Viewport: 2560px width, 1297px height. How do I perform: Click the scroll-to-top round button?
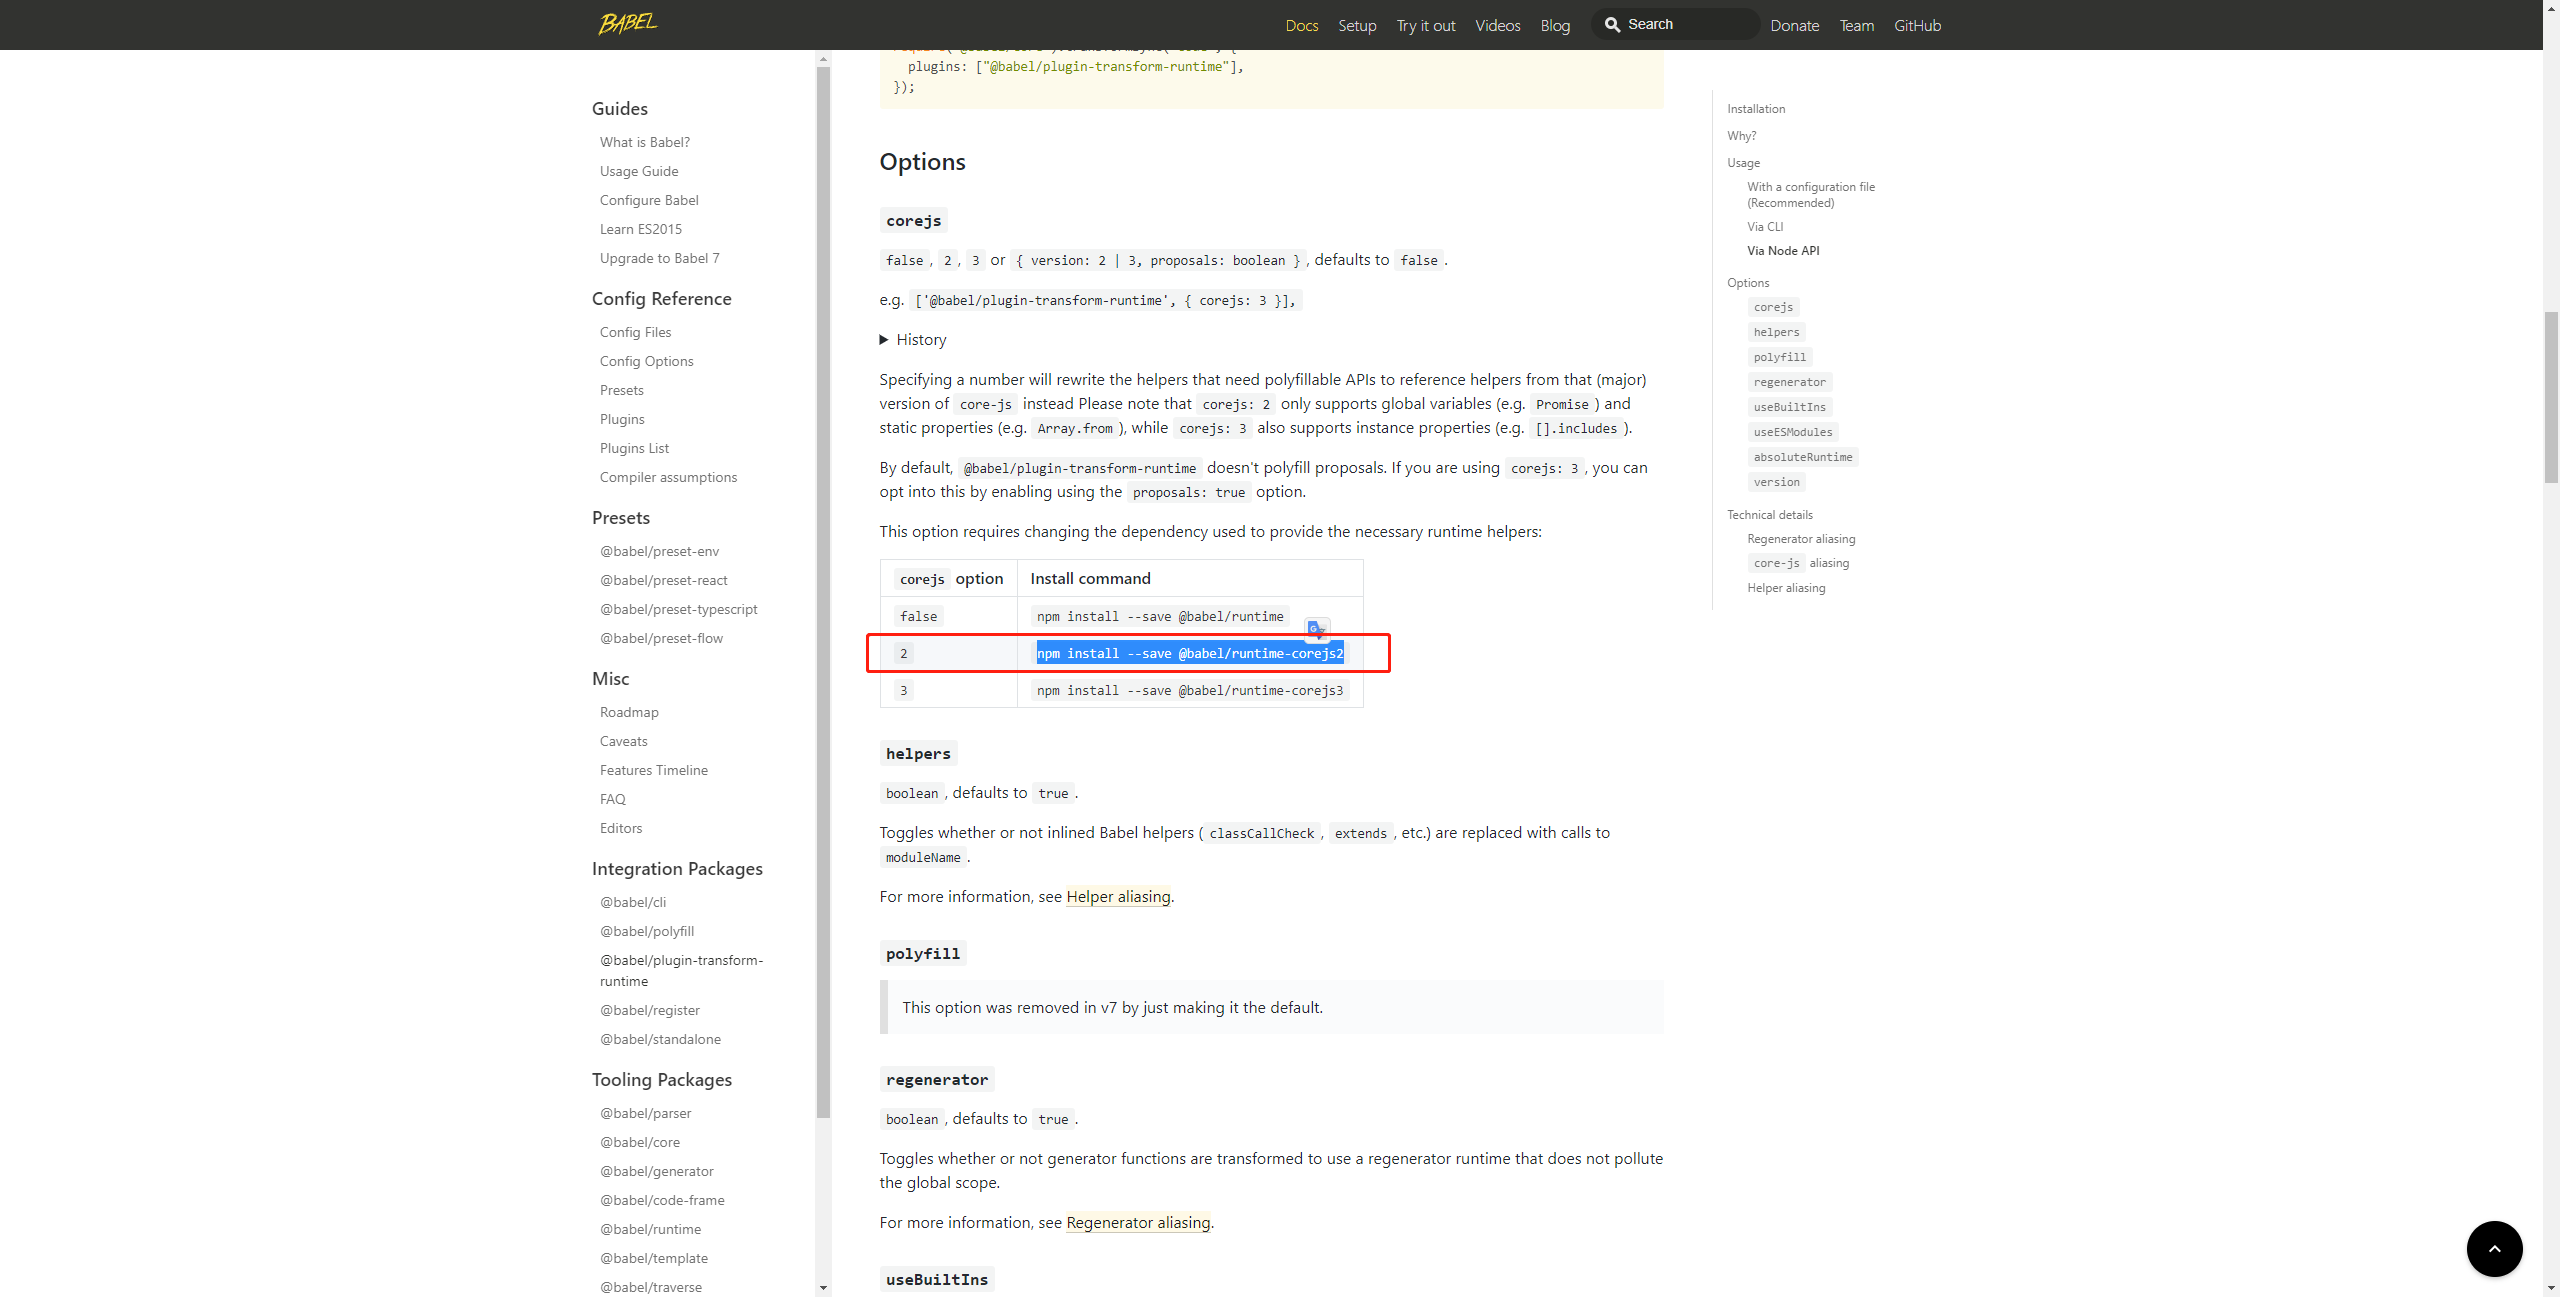click(x=2494, y=1248)
